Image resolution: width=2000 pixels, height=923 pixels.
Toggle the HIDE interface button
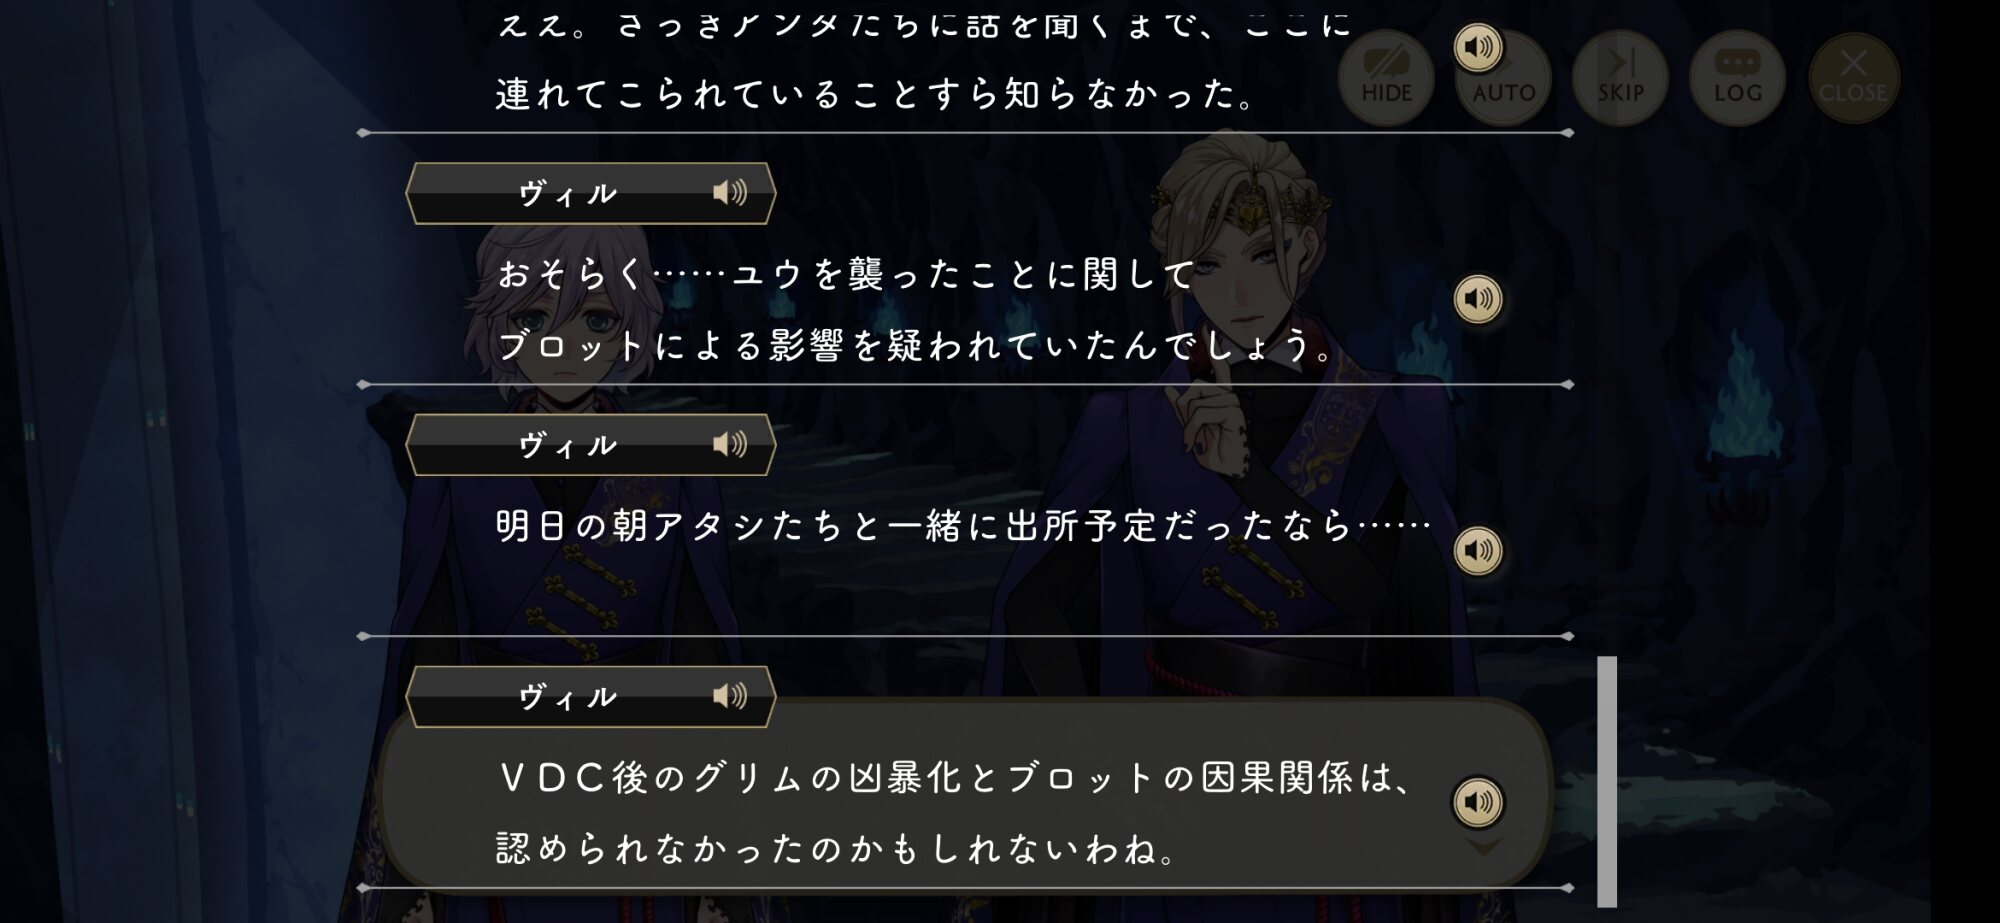(1386, 77)
